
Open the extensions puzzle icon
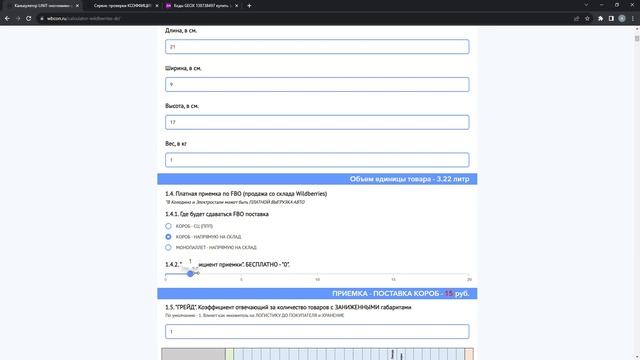[600, 18]
